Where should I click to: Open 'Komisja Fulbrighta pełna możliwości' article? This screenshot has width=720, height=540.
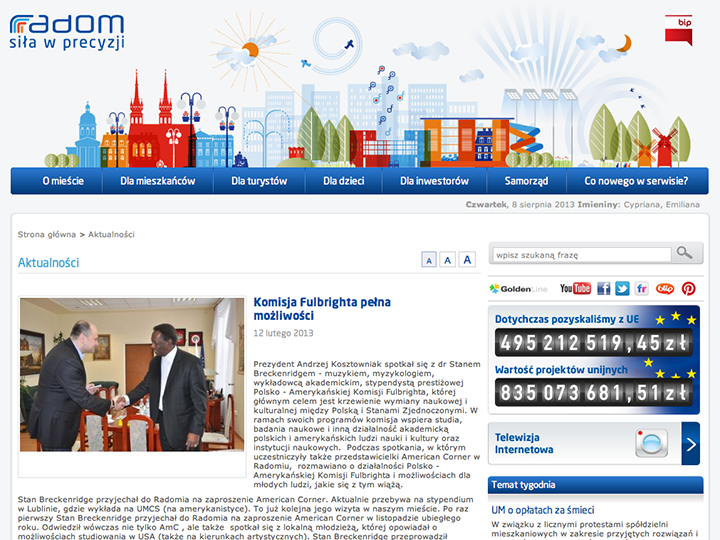coord(321,308)
